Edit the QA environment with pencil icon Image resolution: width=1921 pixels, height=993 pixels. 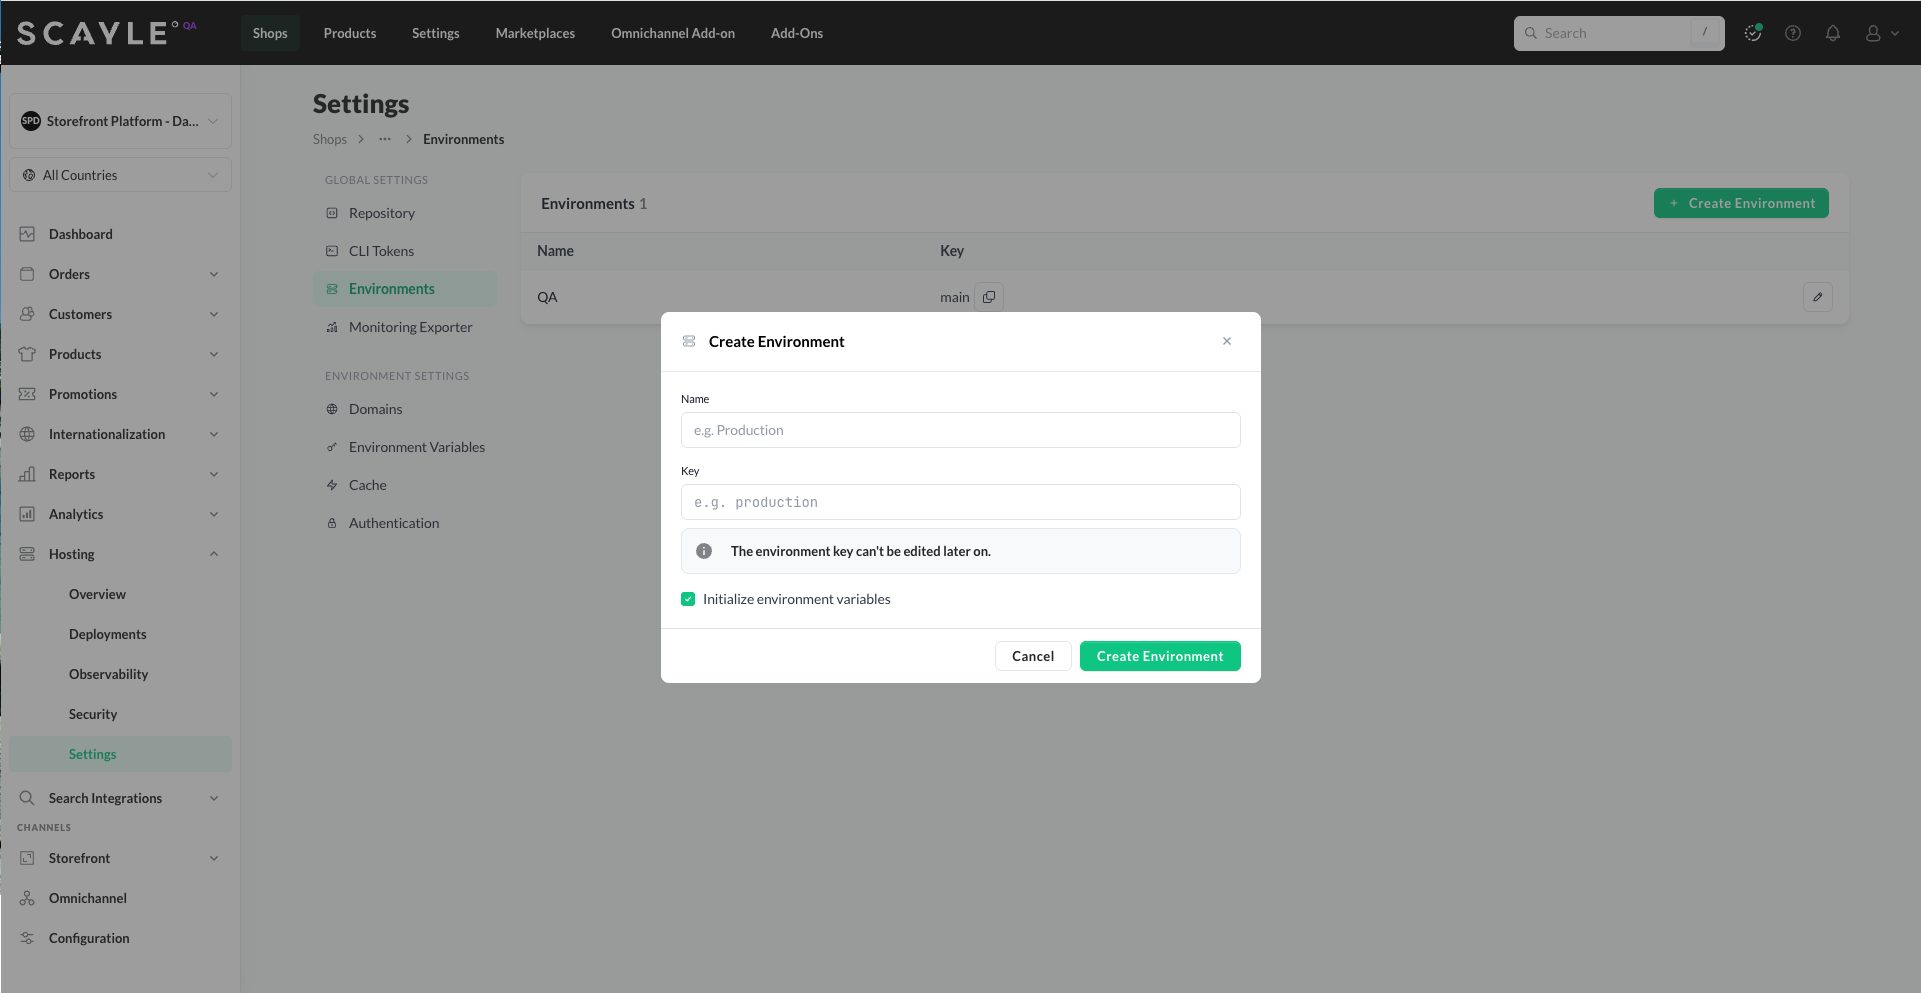1818,297
